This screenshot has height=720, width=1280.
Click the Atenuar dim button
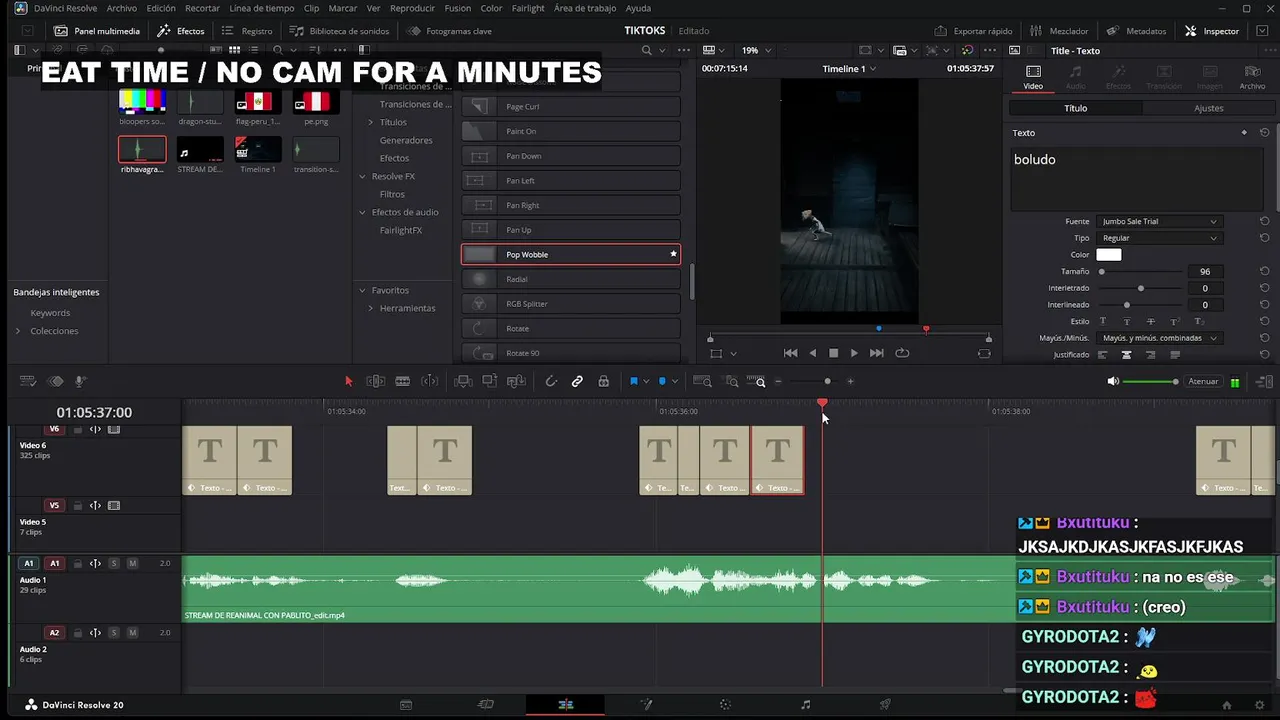pos(1203,381)
